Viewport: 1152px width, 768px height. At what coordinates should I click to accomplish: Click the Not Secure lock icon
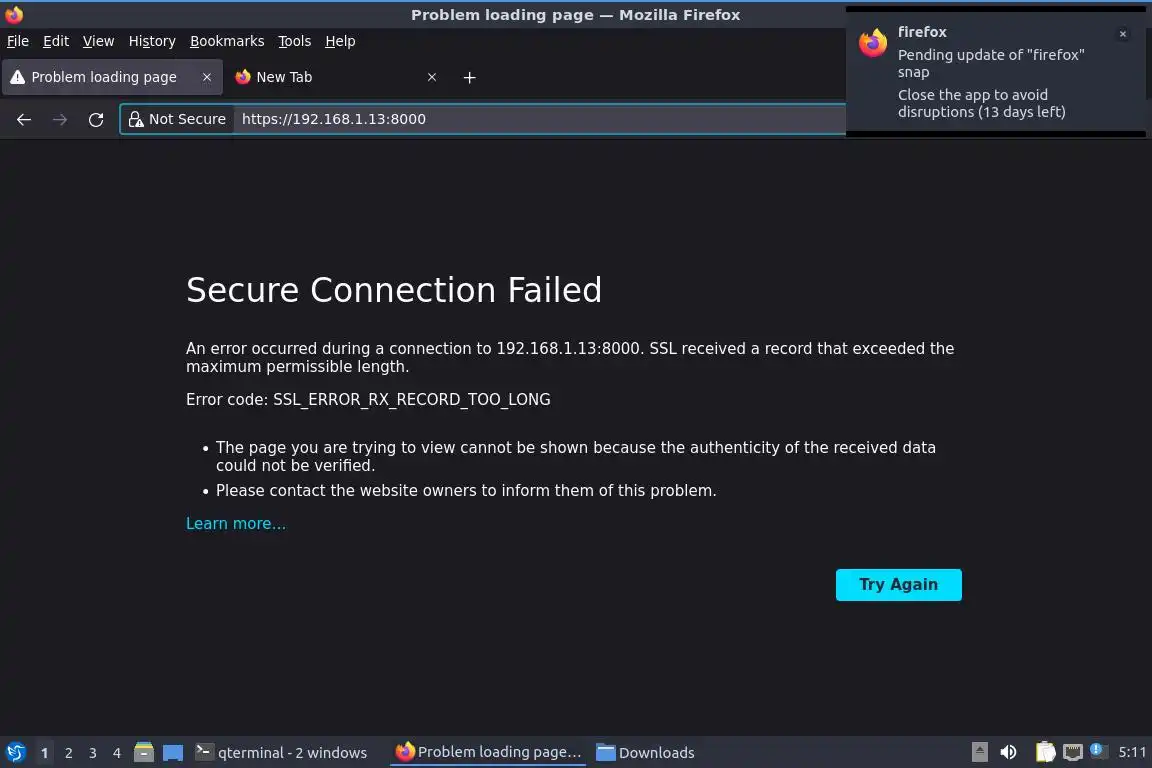point(137,119)
